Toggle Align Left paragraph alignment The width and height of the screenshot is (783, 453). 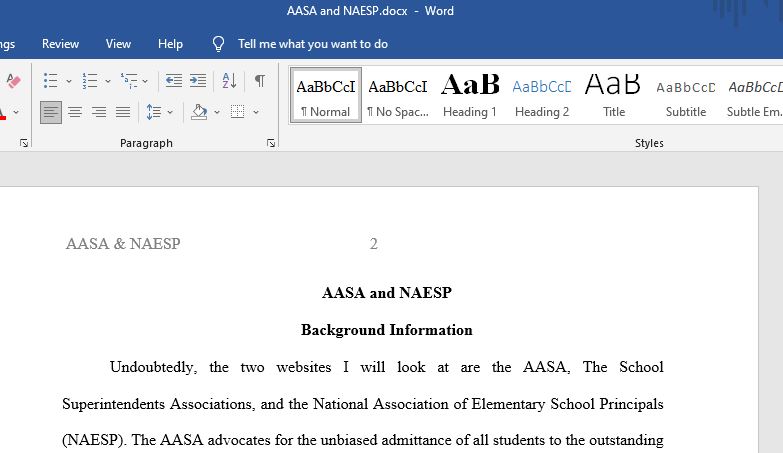[51, 112]
